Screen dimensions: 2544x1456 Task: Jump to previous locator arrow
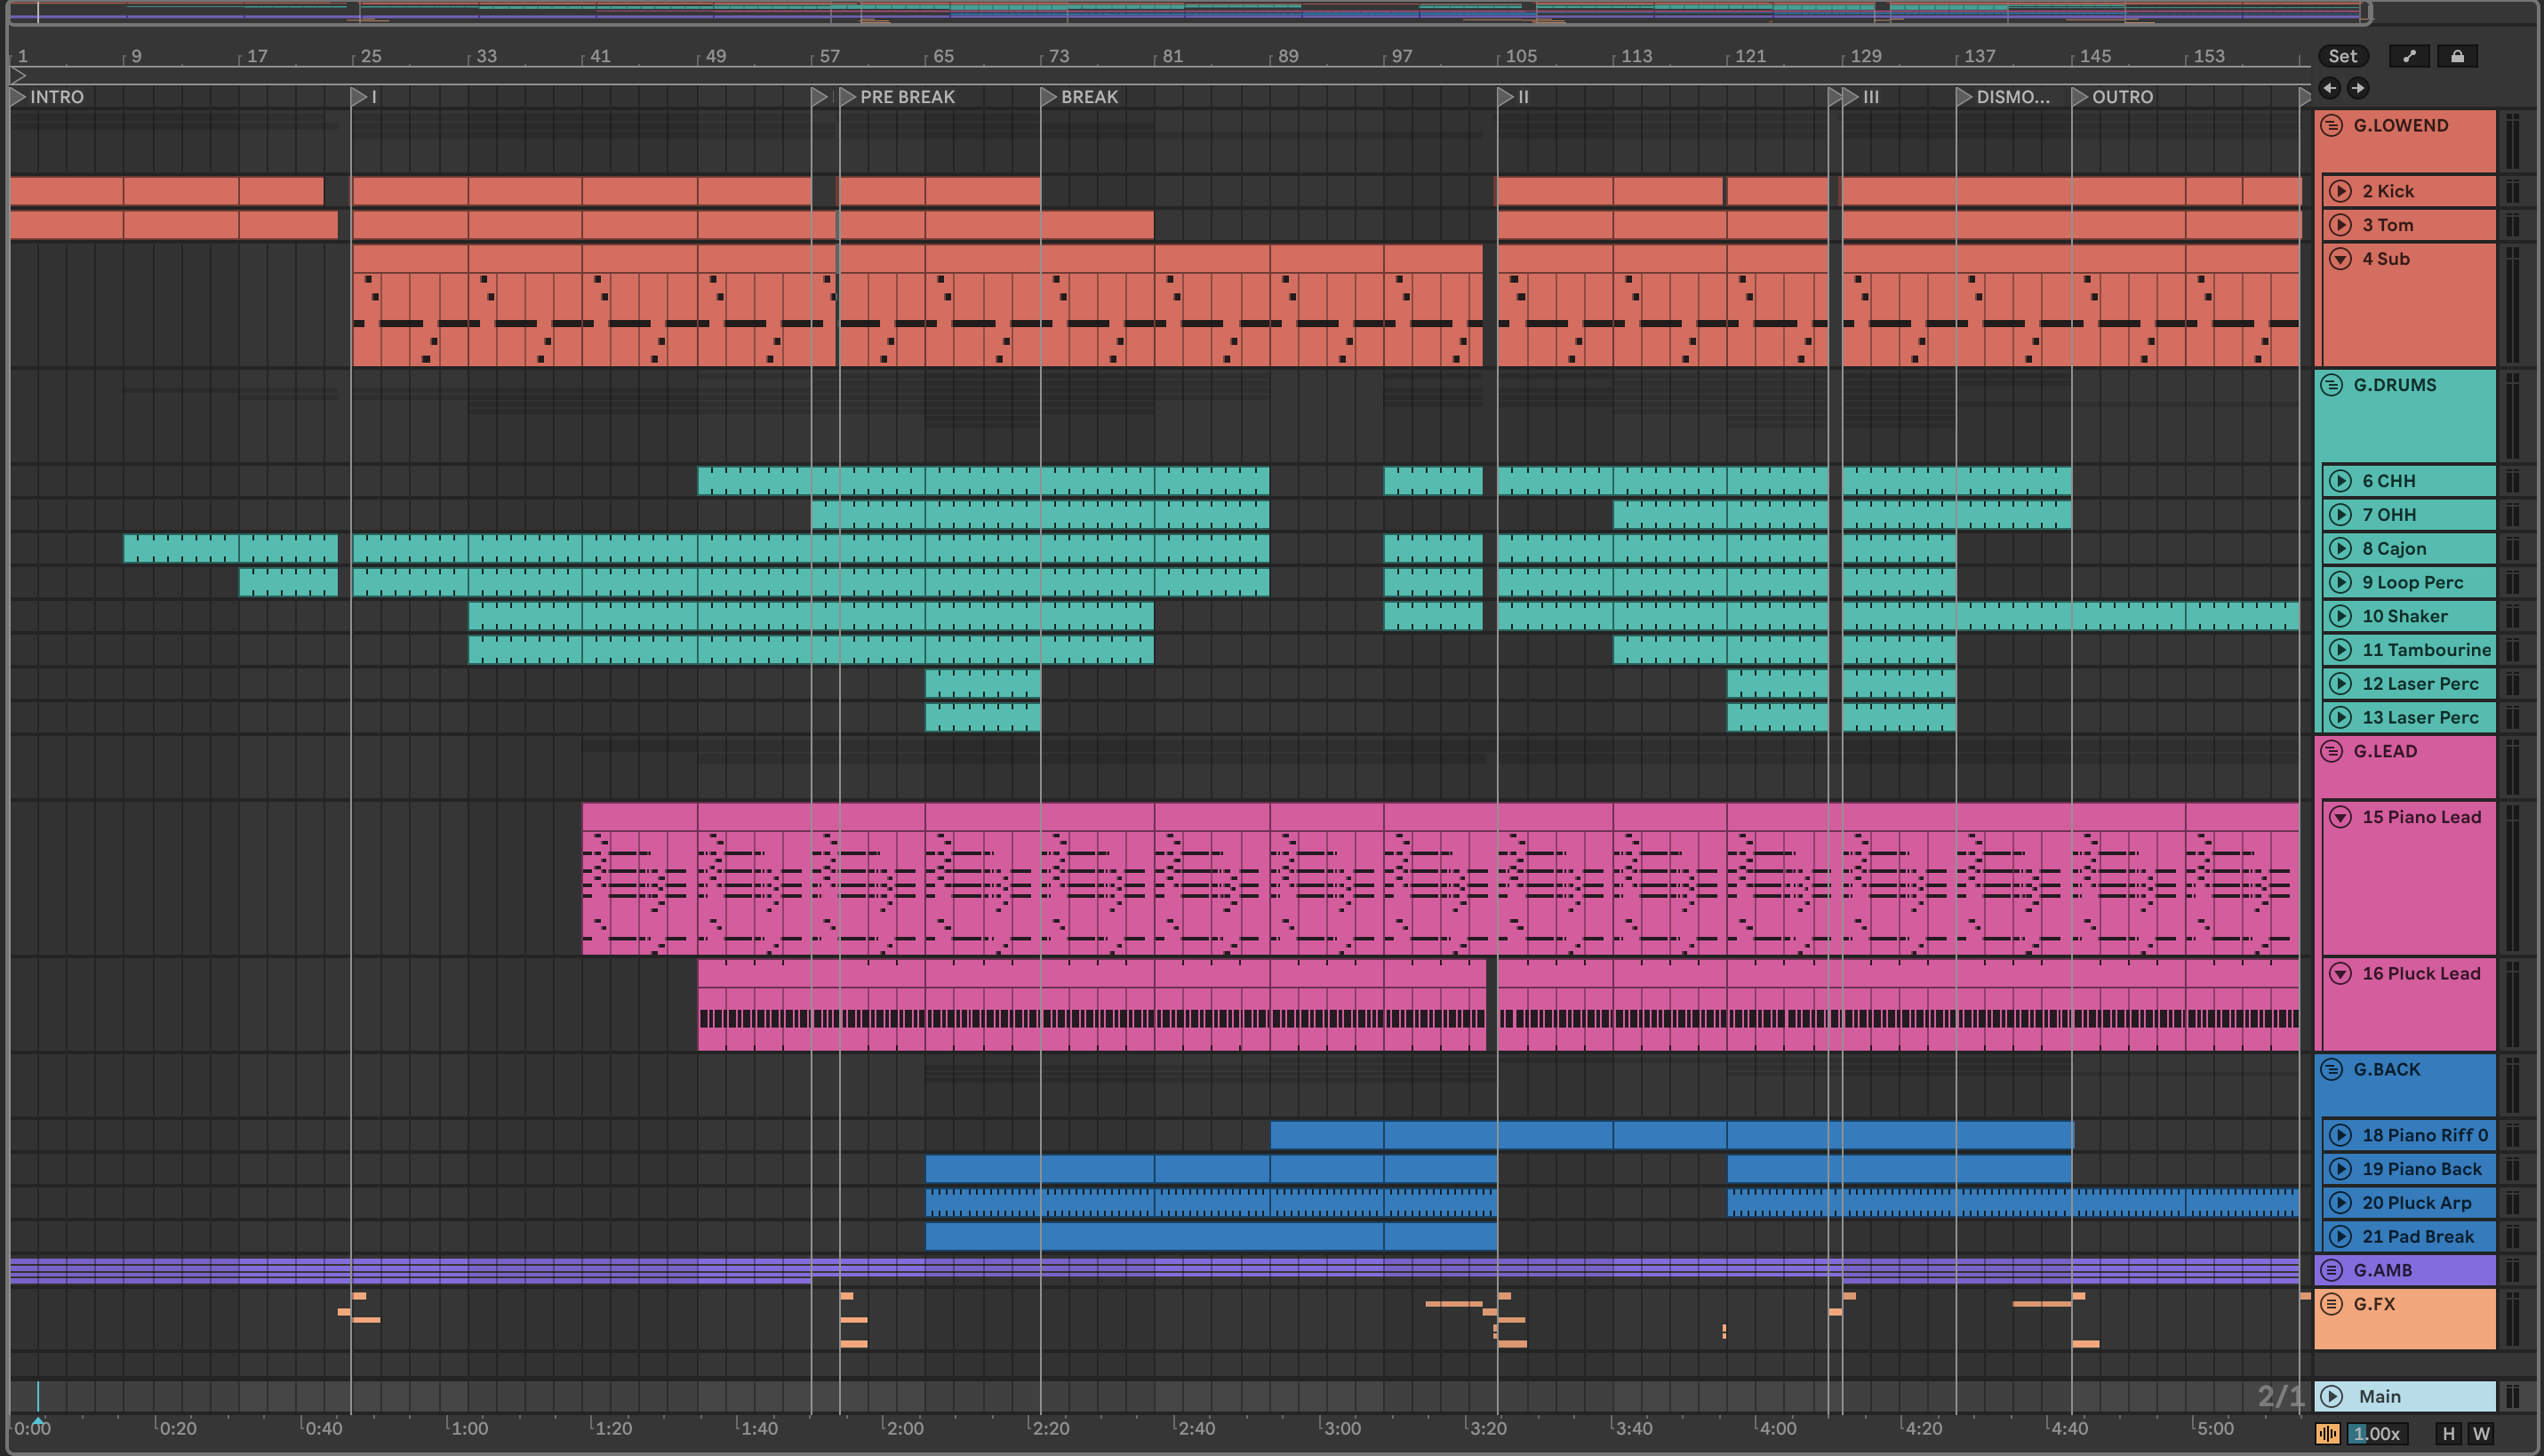pos(2330,88)
